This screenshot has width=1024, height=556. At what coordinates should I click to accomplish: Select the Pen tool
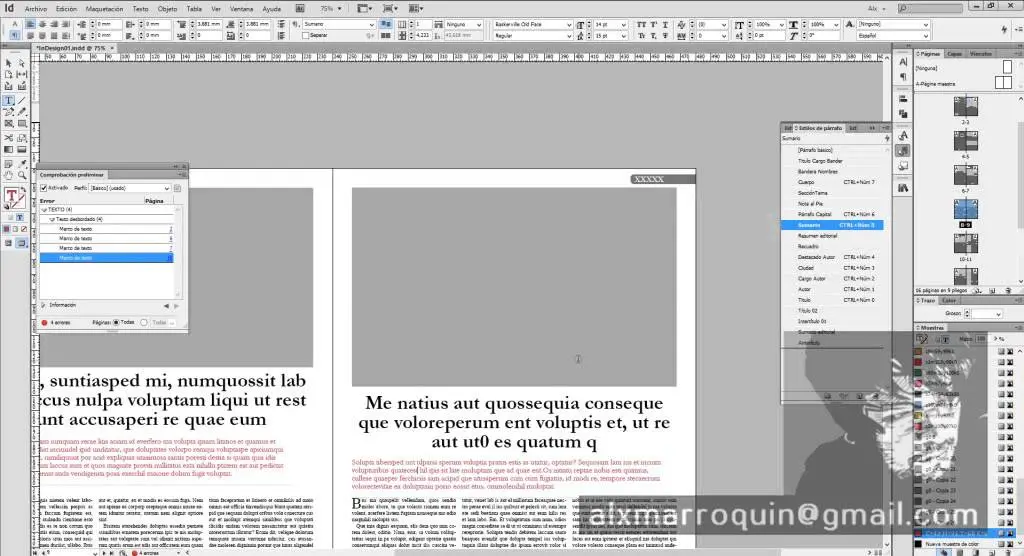(8, 112)
